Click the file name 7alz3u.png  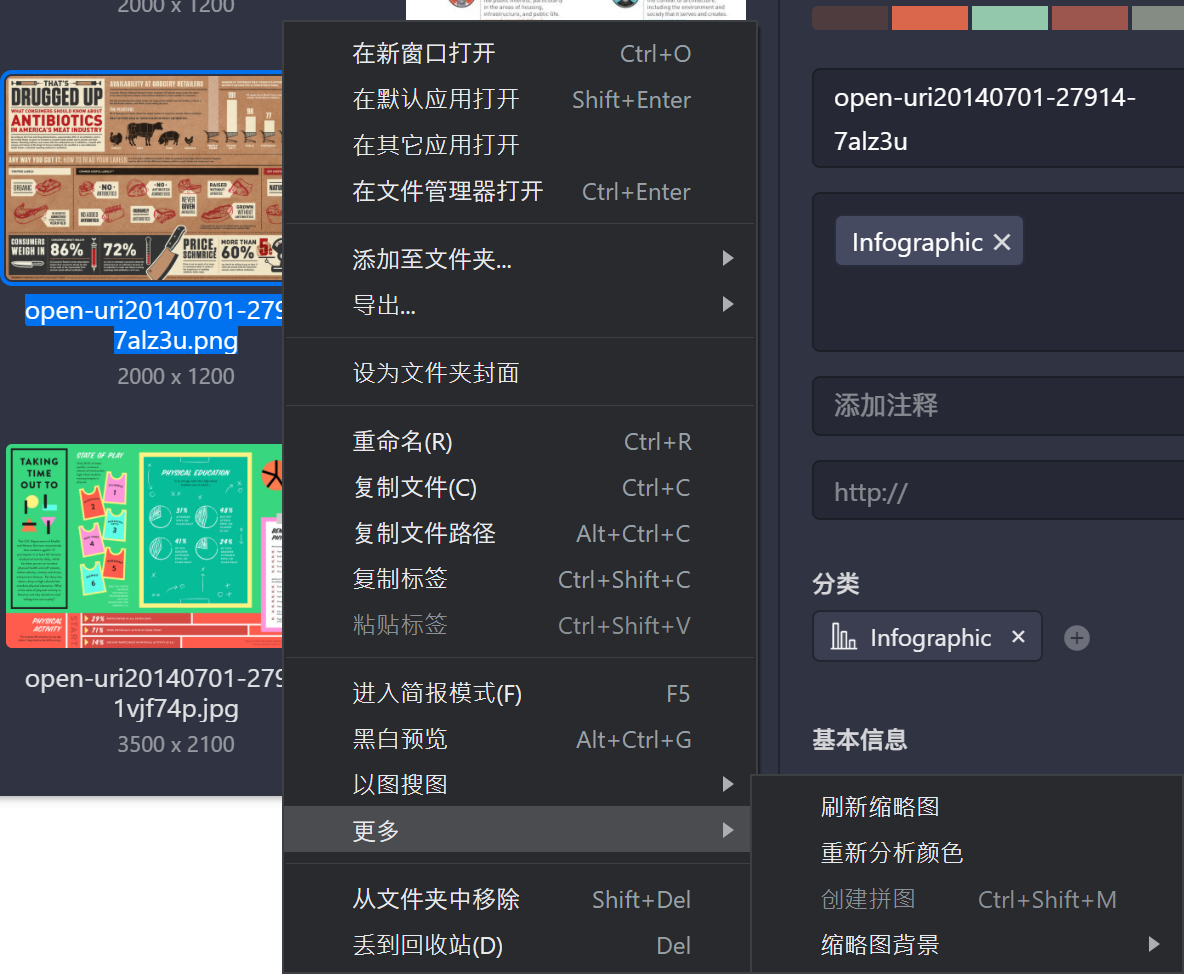pos(175,341)
